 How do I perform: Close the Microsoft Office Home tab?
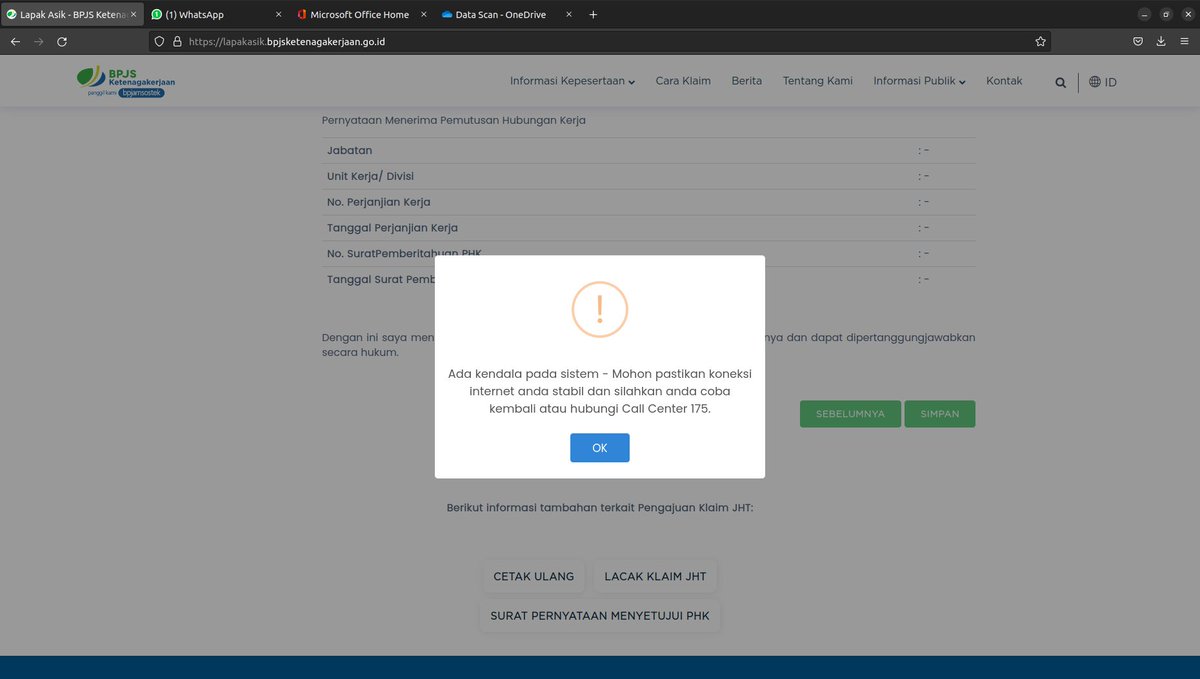click(x=423, y=15)
